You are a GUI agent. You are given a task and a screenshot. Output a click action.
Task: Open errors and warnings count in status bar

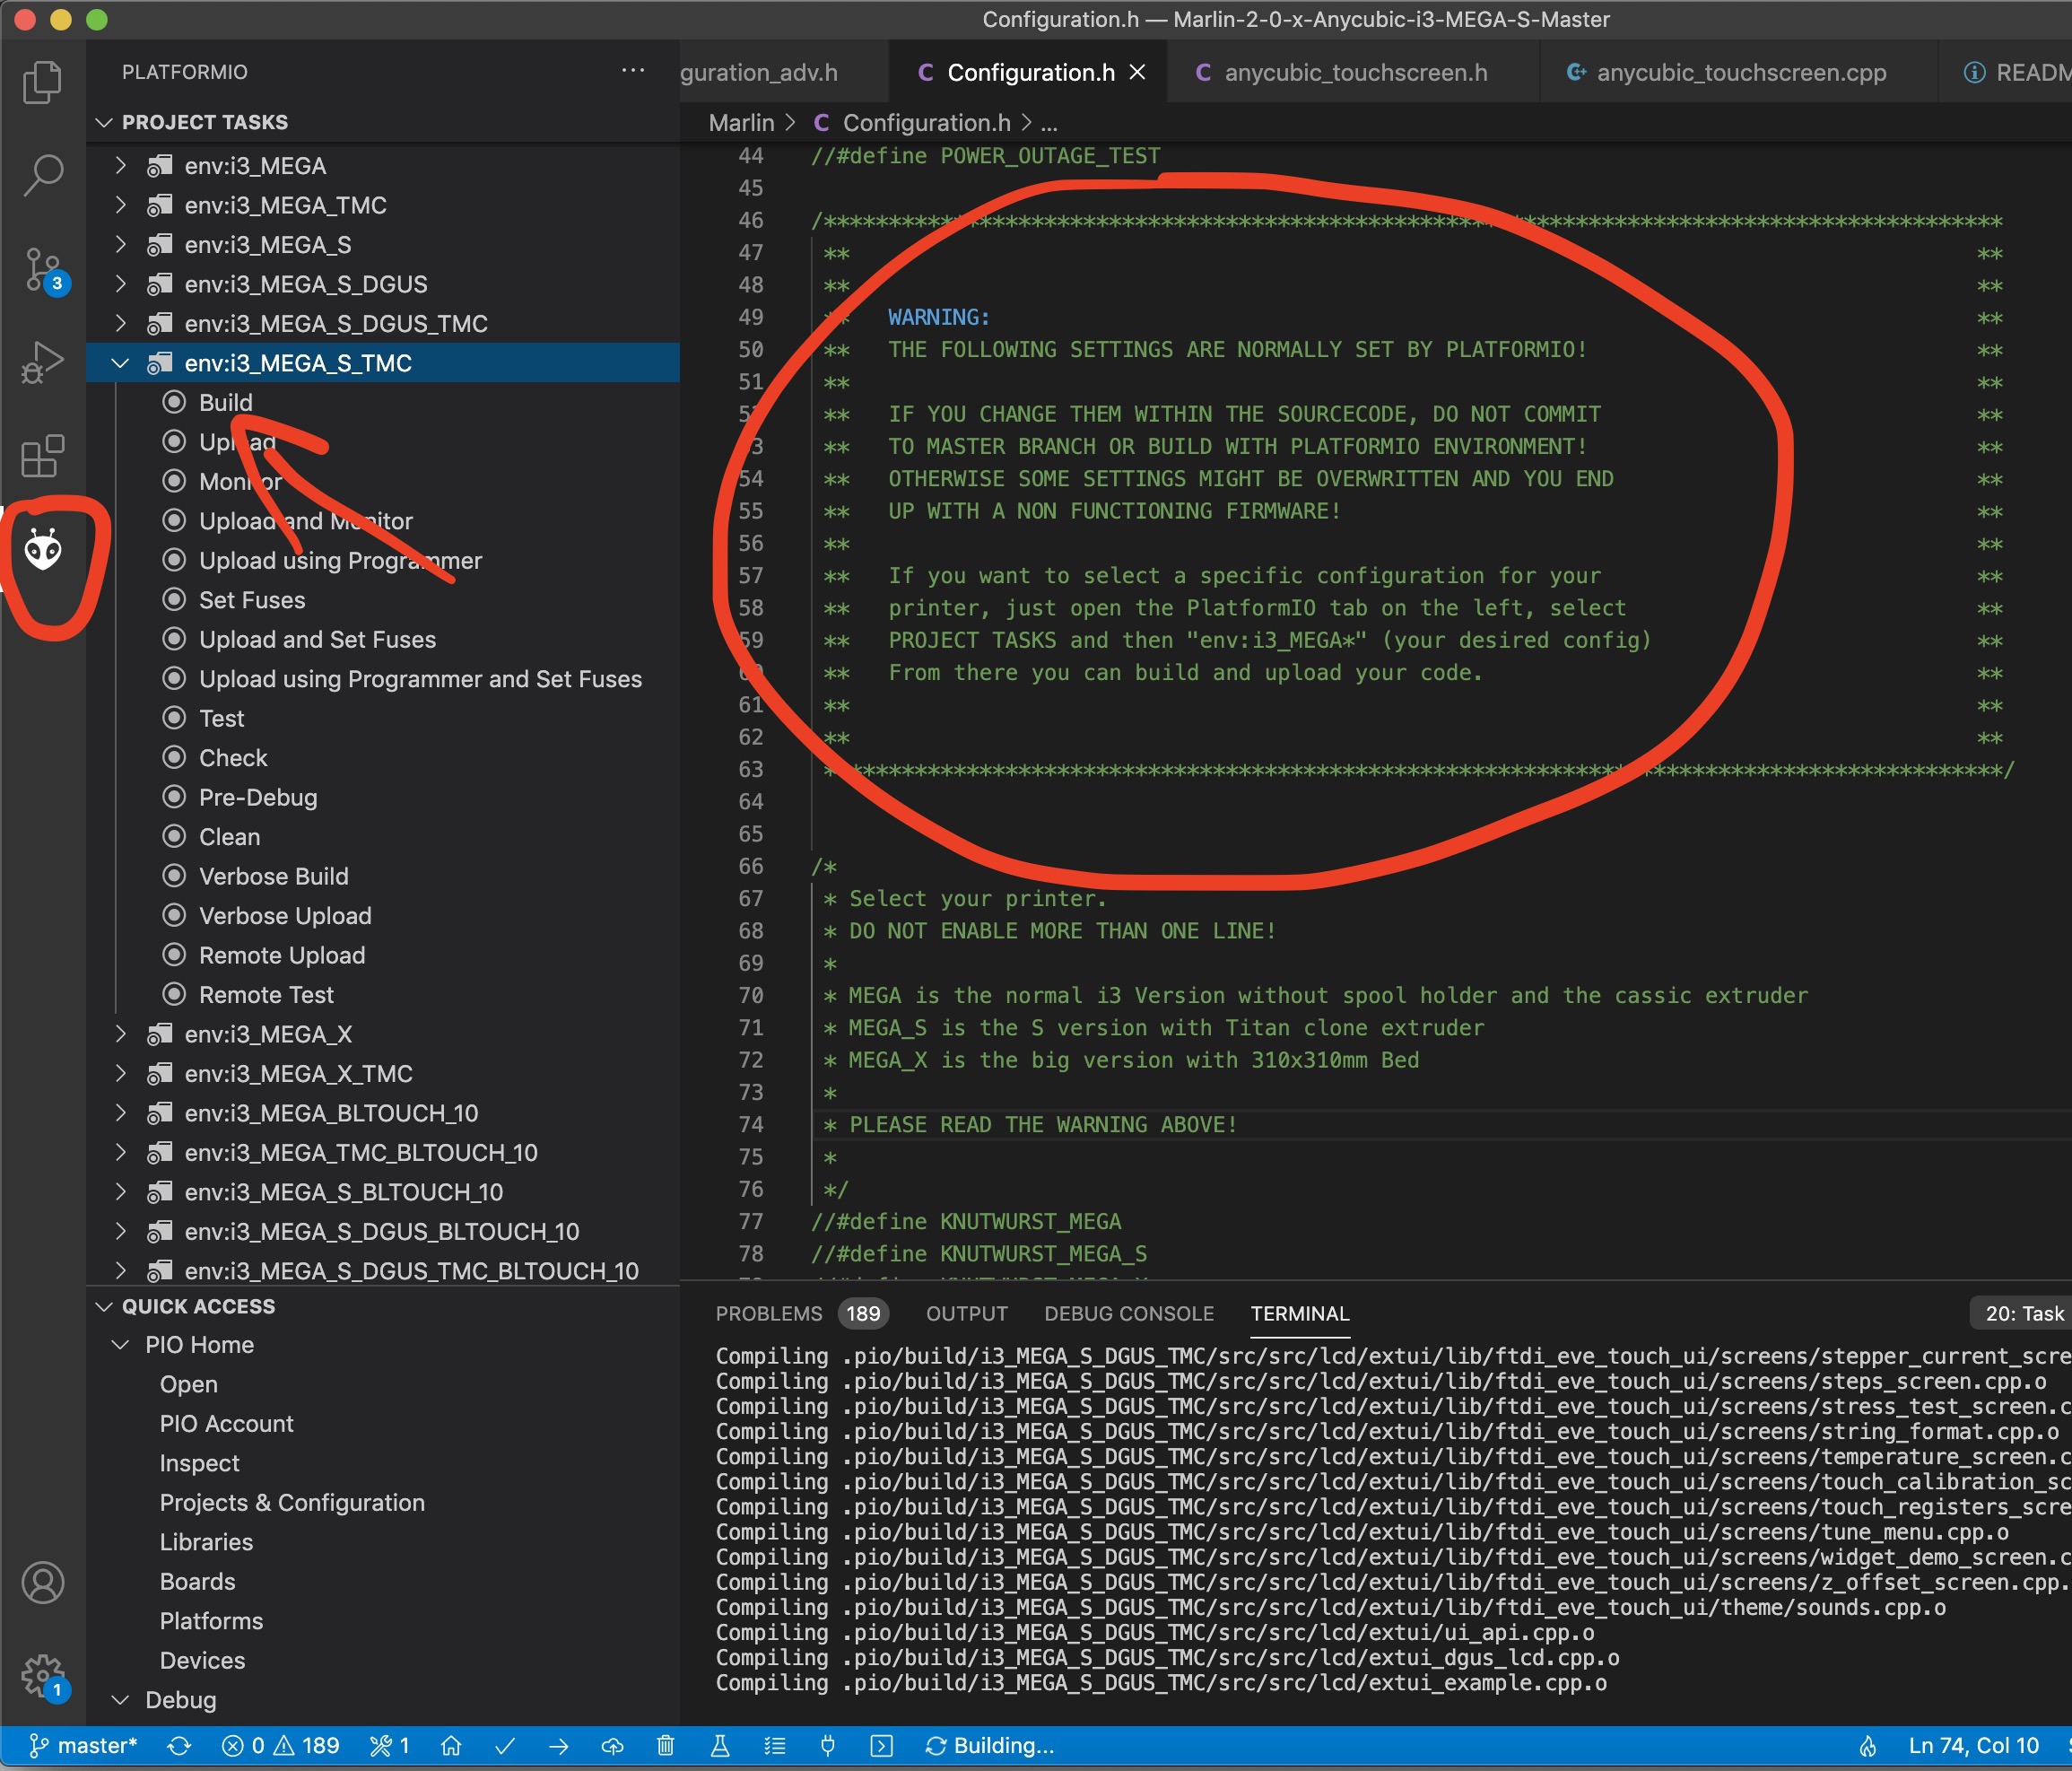(280, 1745)
